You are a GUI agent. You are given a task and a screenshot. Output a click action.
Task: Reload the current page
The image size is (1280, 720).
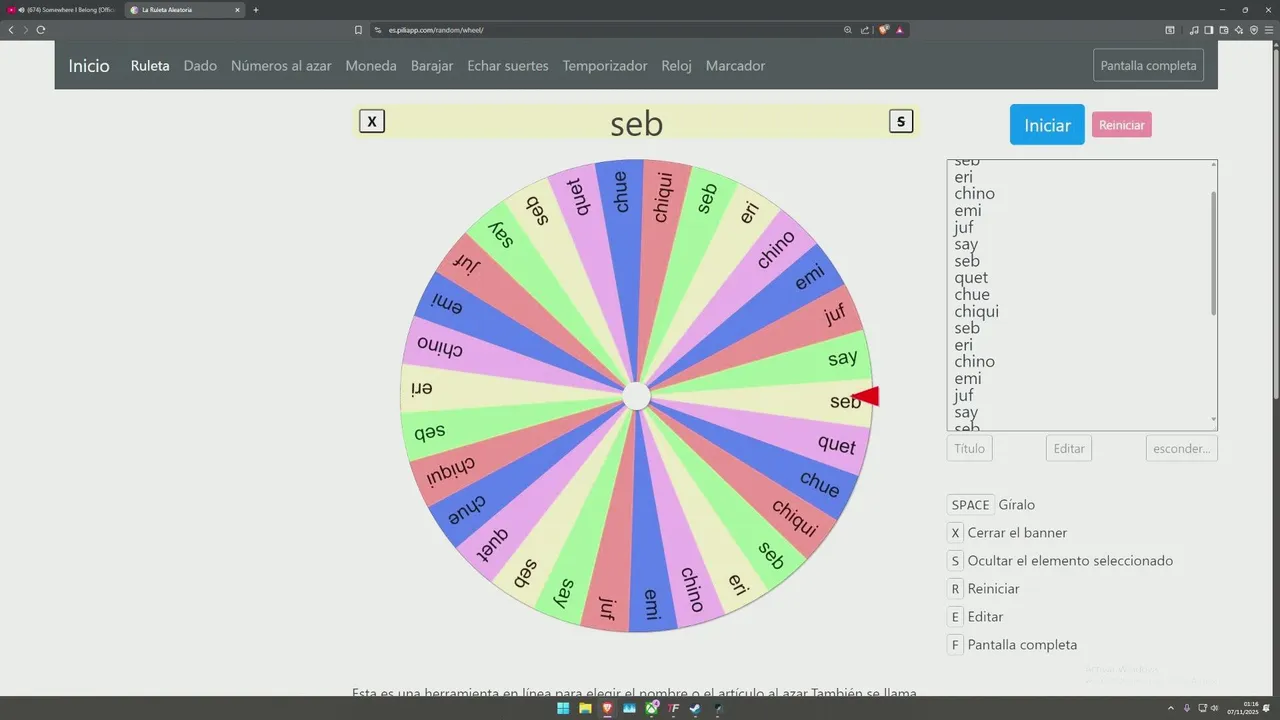click(x=41, y=30)
